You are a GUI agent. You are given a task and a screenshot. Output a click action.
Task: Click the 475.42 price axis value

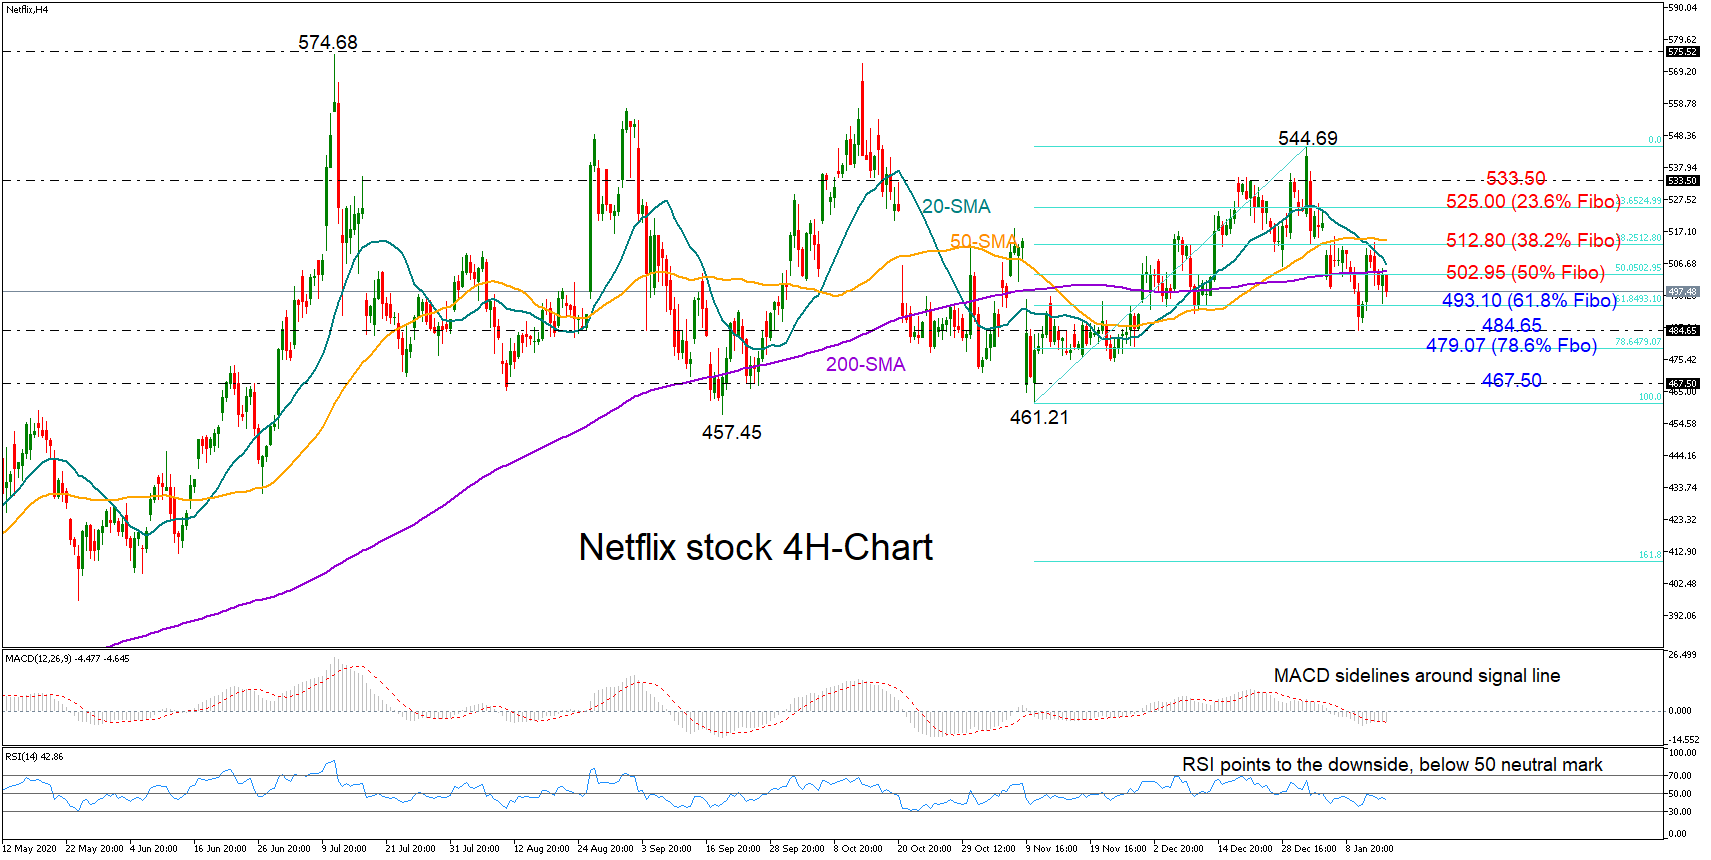click(x=1682, y=360)
